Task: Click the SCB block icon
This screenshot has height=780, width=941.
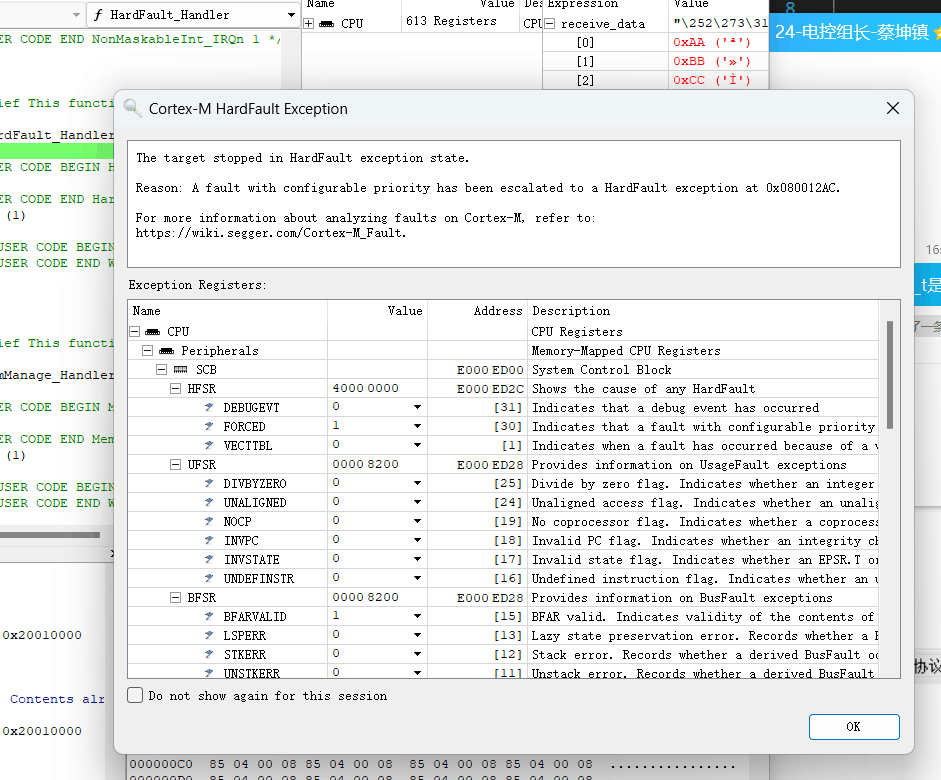Action: 181,370
